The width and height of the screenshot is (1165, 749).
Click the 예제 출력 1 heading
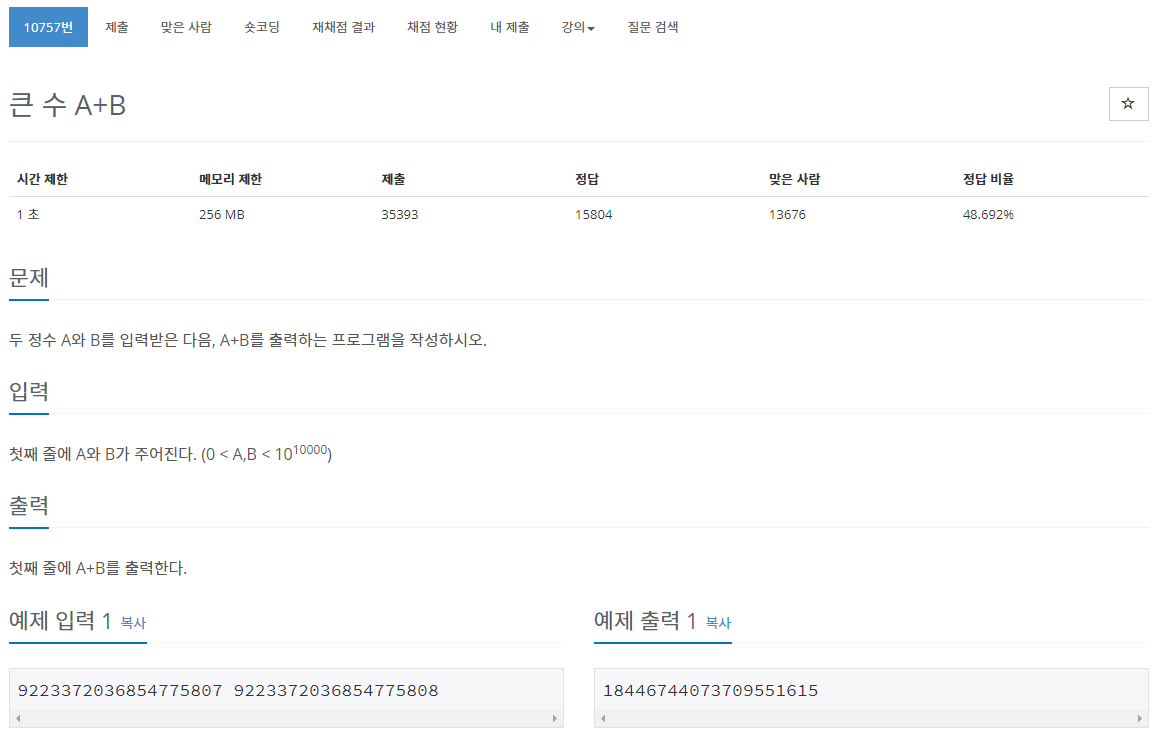click(645, 620)
